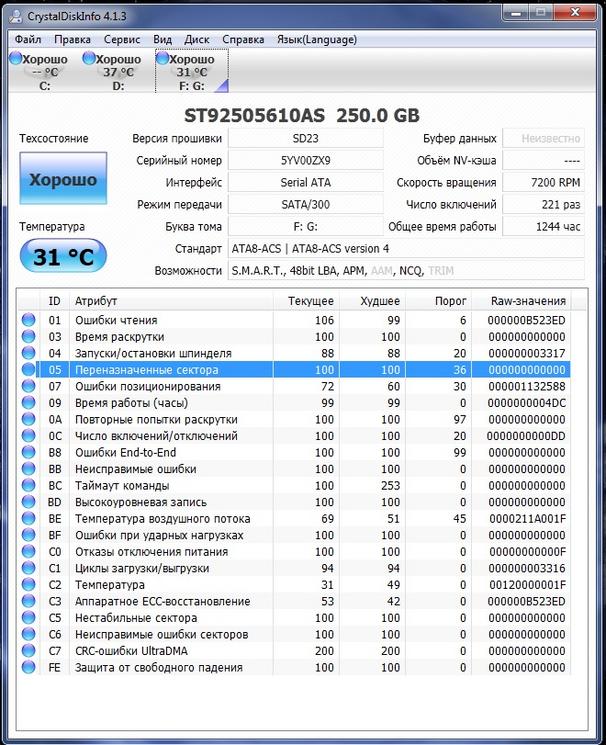This screenshot has height=745, width=606.
Task: Click status icon for Ошибки чтения row
Action: pyautogui.click(x=29, y=320)
